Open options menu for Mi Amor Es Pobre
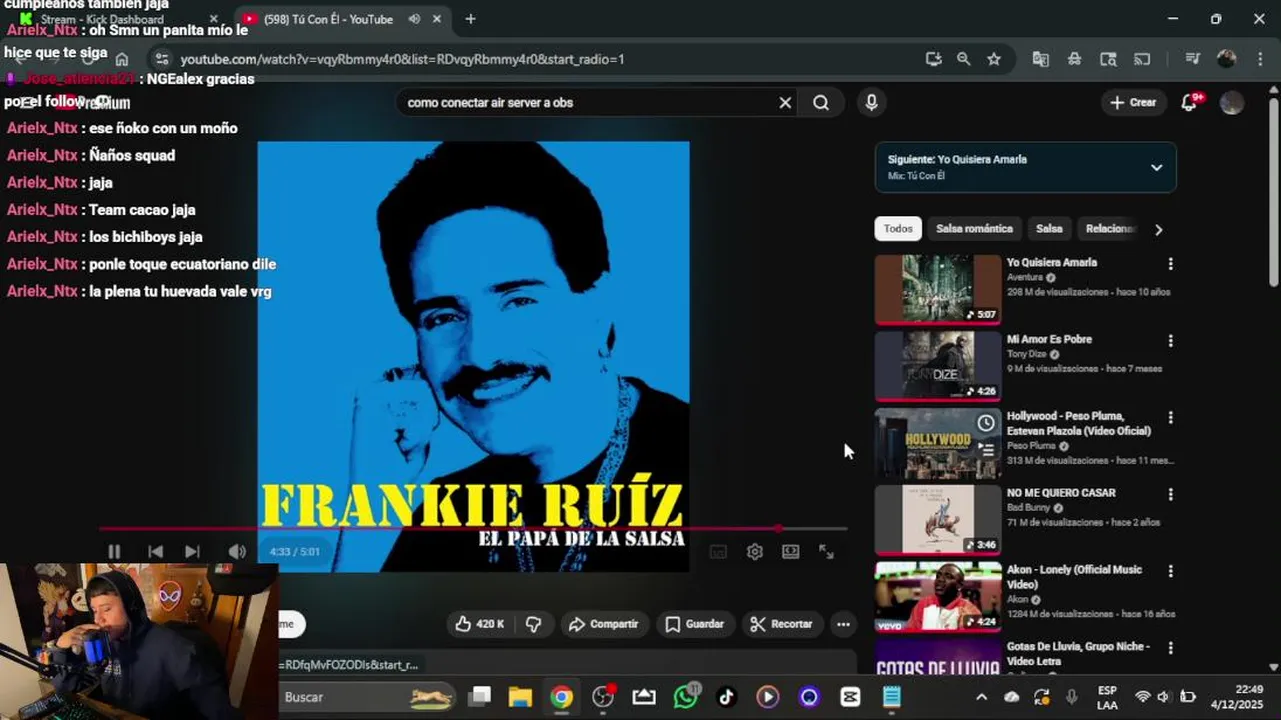 click(x=1170, y=341)
